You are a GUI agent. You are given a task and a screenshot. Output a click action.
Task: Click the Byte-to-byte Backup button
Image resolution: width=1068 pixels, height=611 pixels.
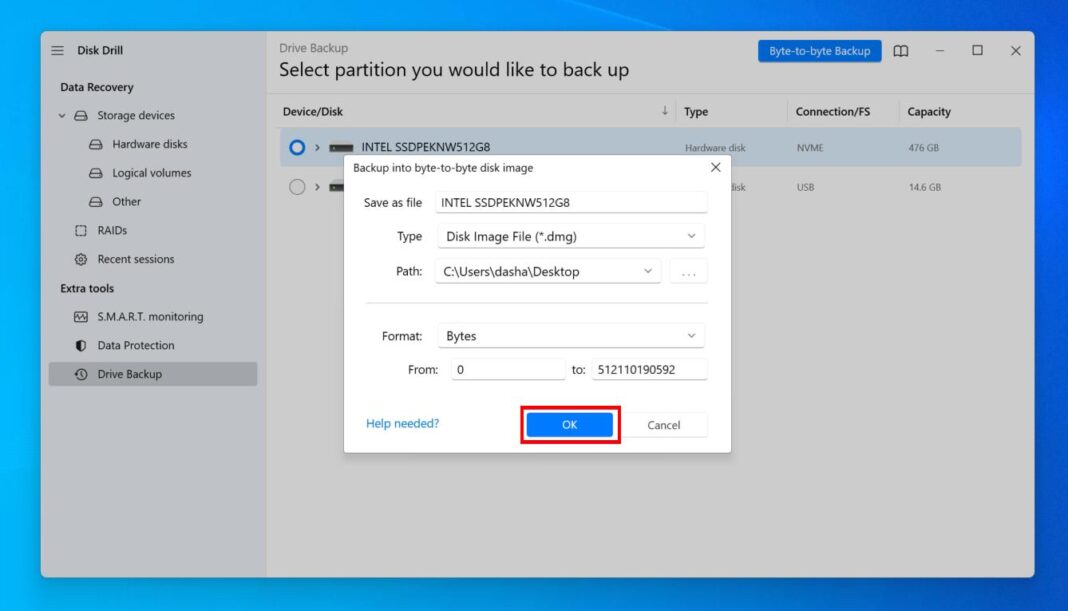click(819, 50)
